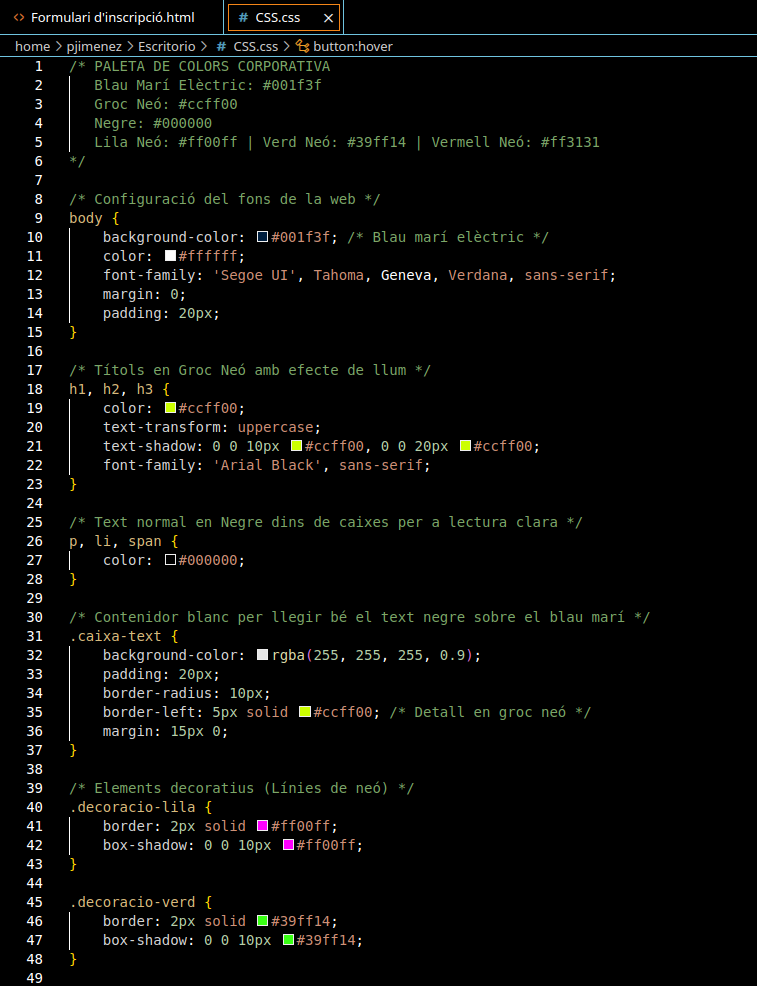757x986 pixels.
Task: Close the CSS.css editor tab
Action: pos(327,18)
